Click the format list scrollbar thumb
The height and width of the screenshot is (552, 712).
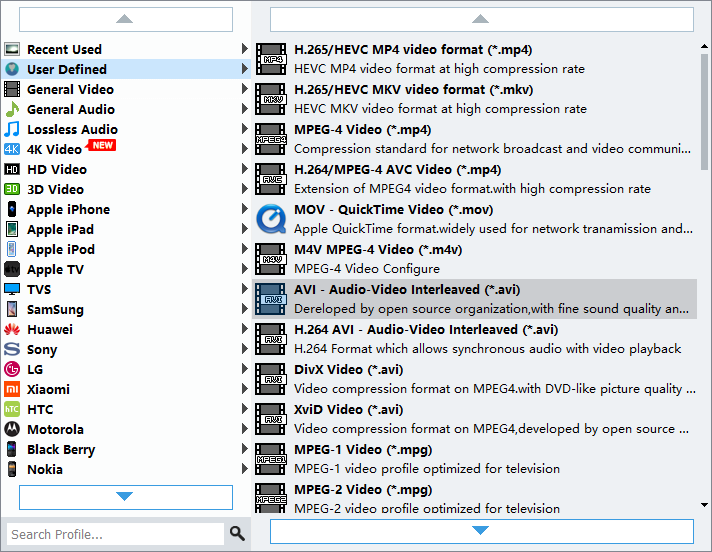pyautogui.click(x=704, y=111)
